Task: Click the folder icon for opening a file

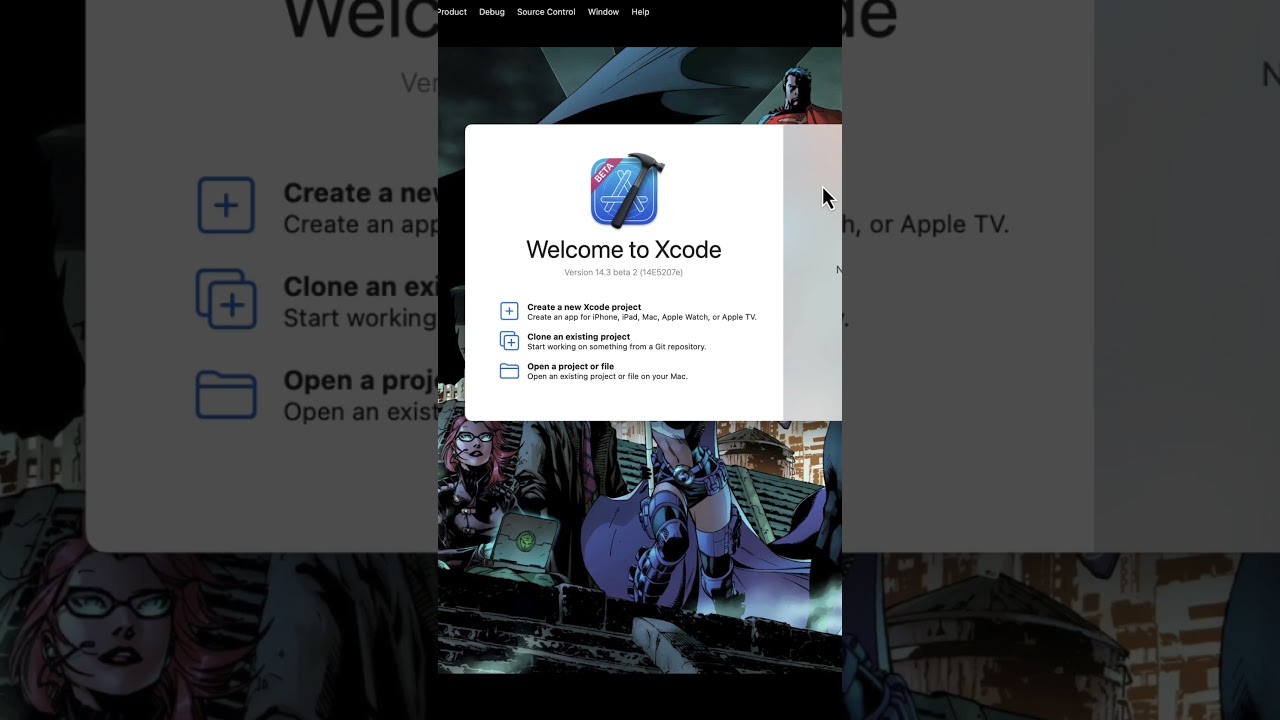Action: click(x=509, y=371)
